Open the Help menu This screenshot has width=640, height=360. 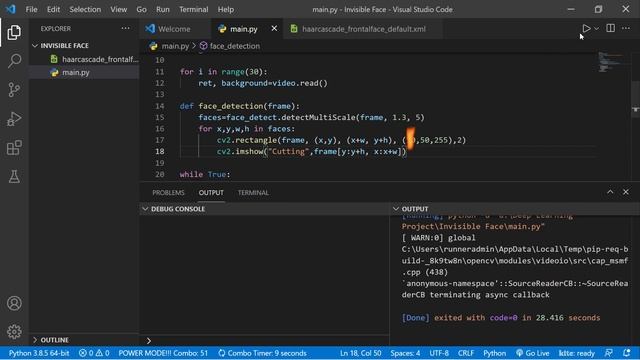tap(226, 9)
